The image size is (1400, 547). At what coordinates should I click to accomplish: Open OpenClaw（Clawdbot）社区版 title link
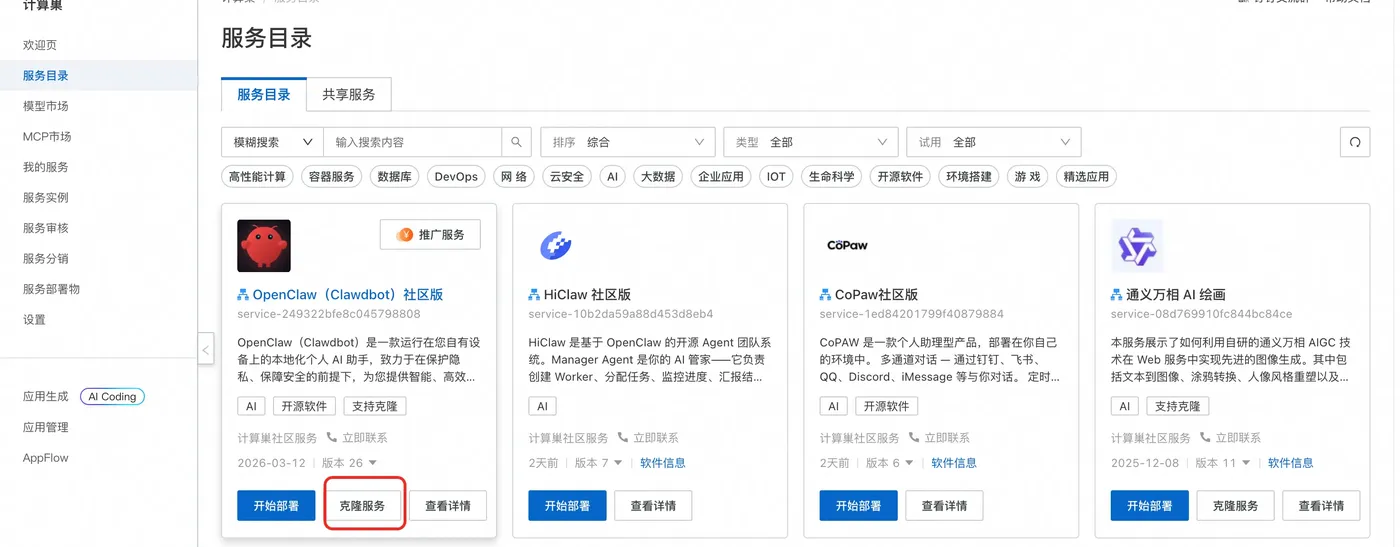tap(348, 295)
